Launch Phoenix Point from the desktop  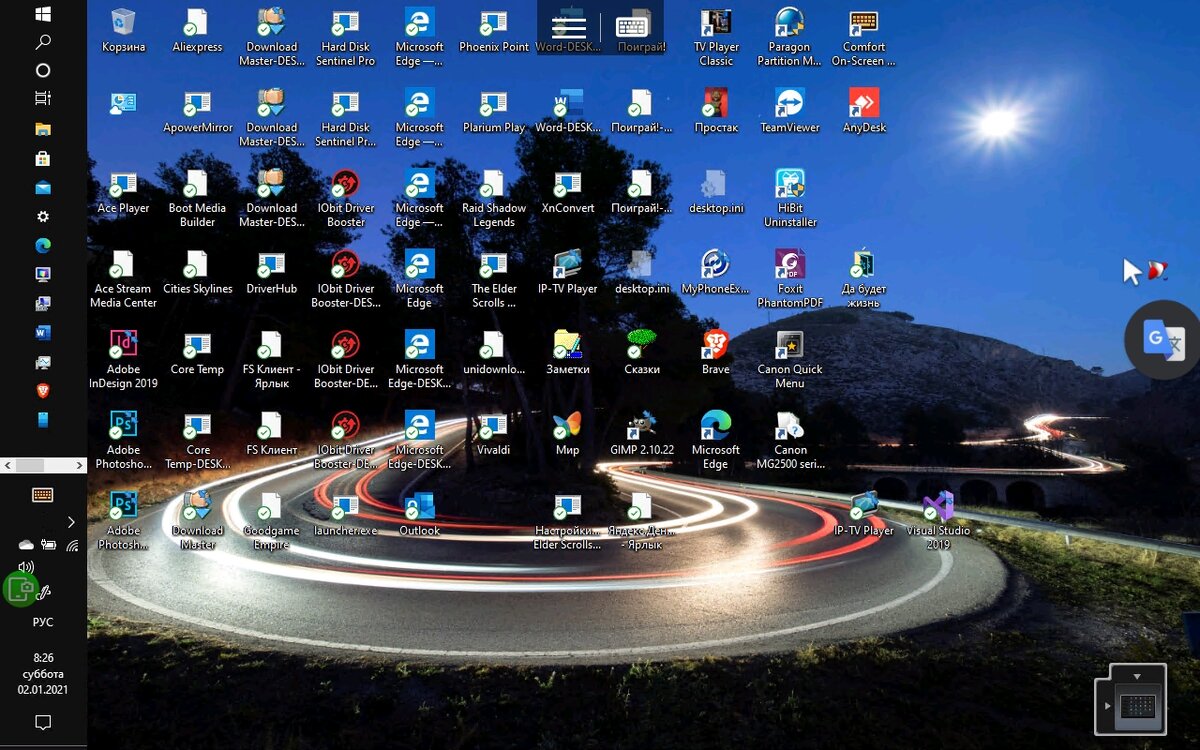tap(494, 31)
